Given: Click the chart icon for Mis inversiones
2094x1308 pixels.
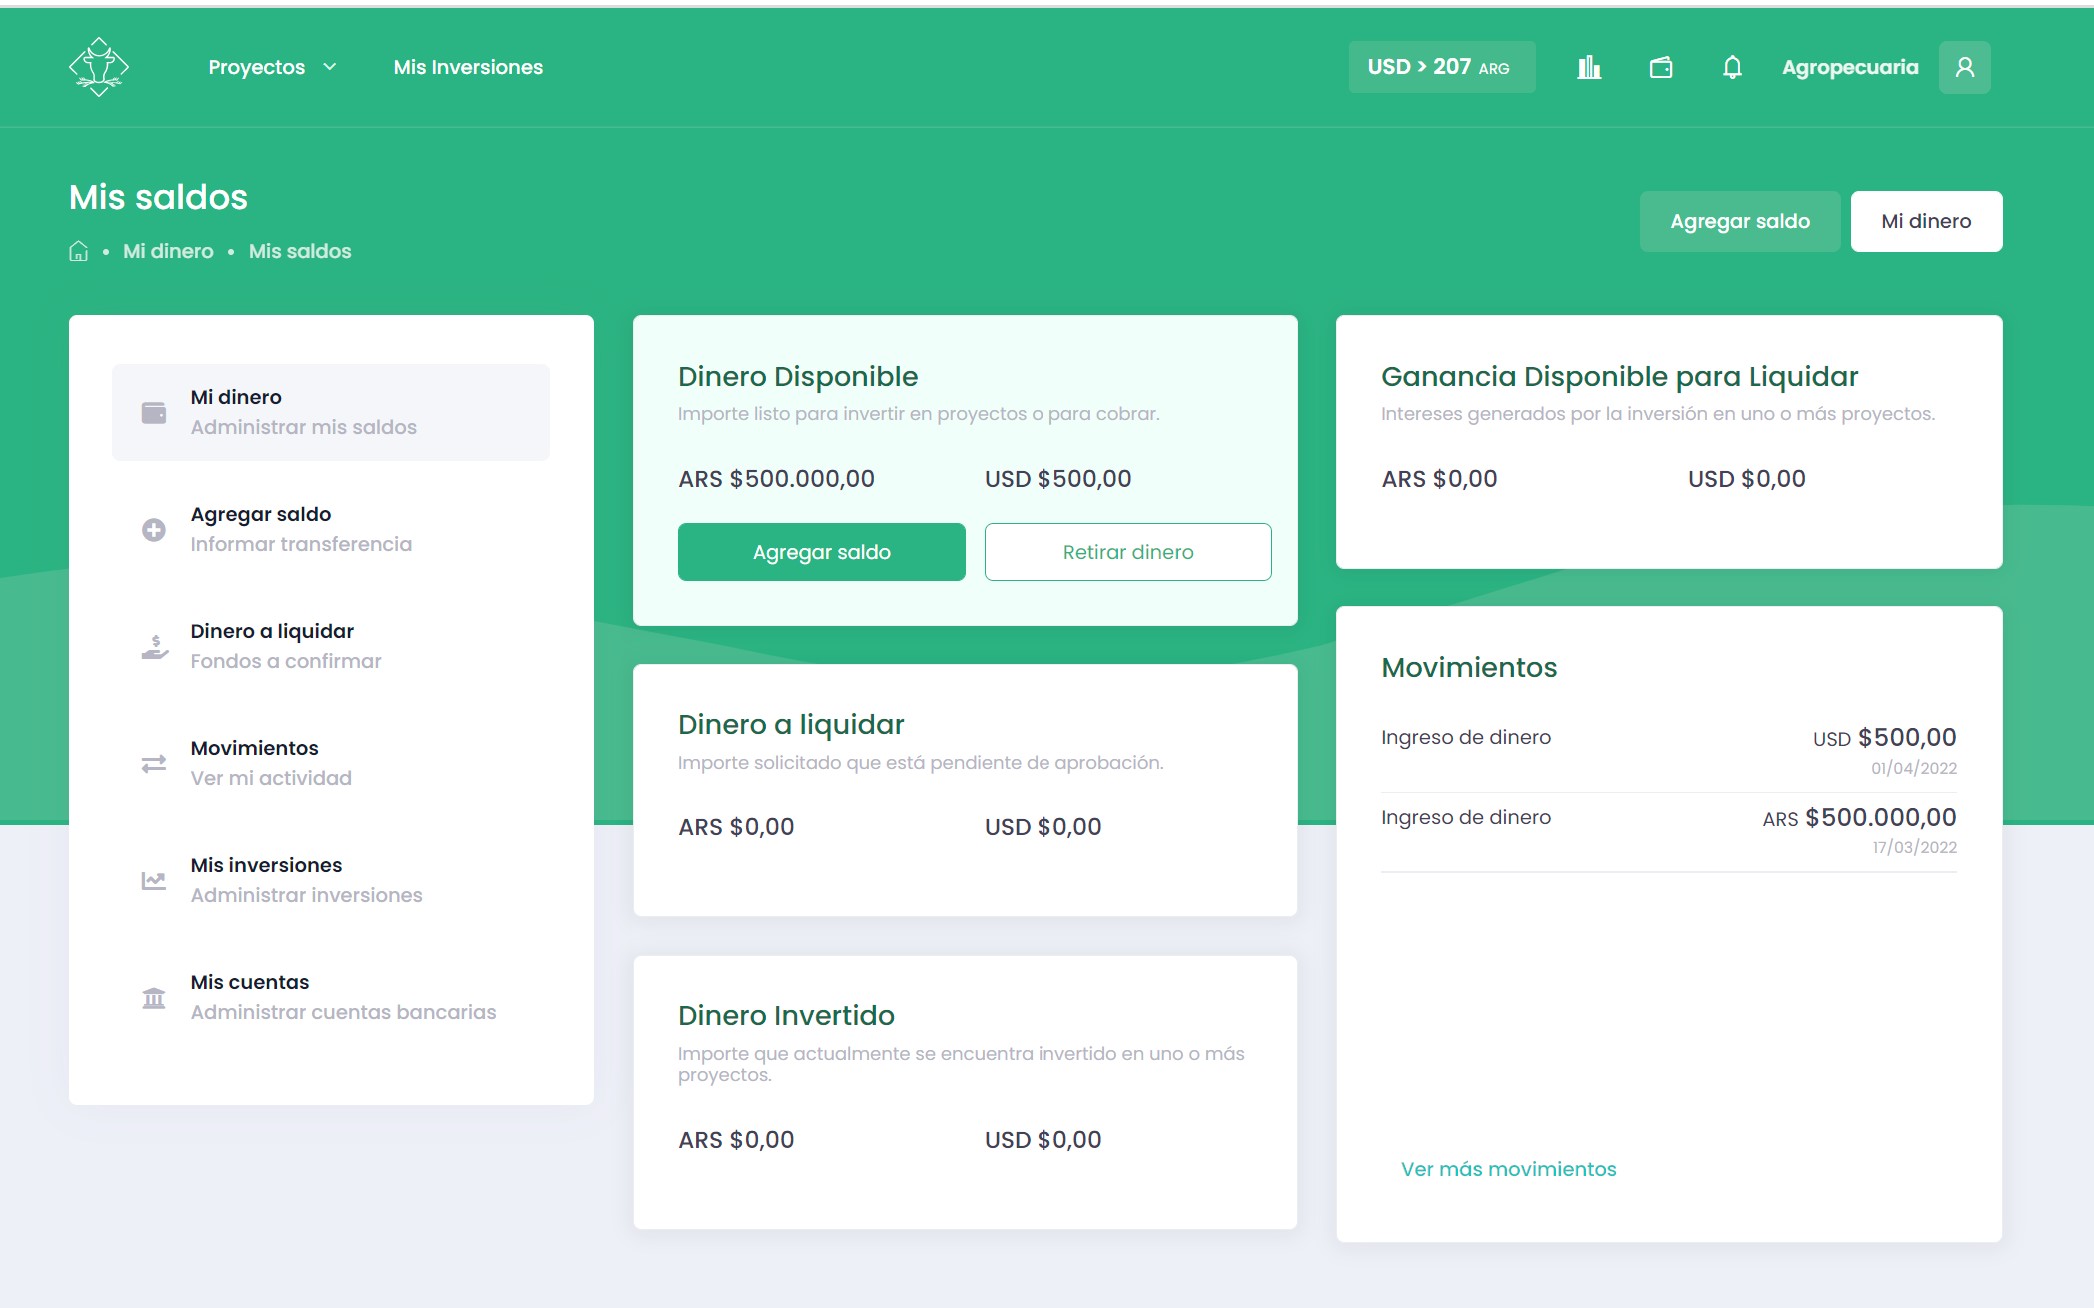Looking at the screenshot, I should point(154,880).
